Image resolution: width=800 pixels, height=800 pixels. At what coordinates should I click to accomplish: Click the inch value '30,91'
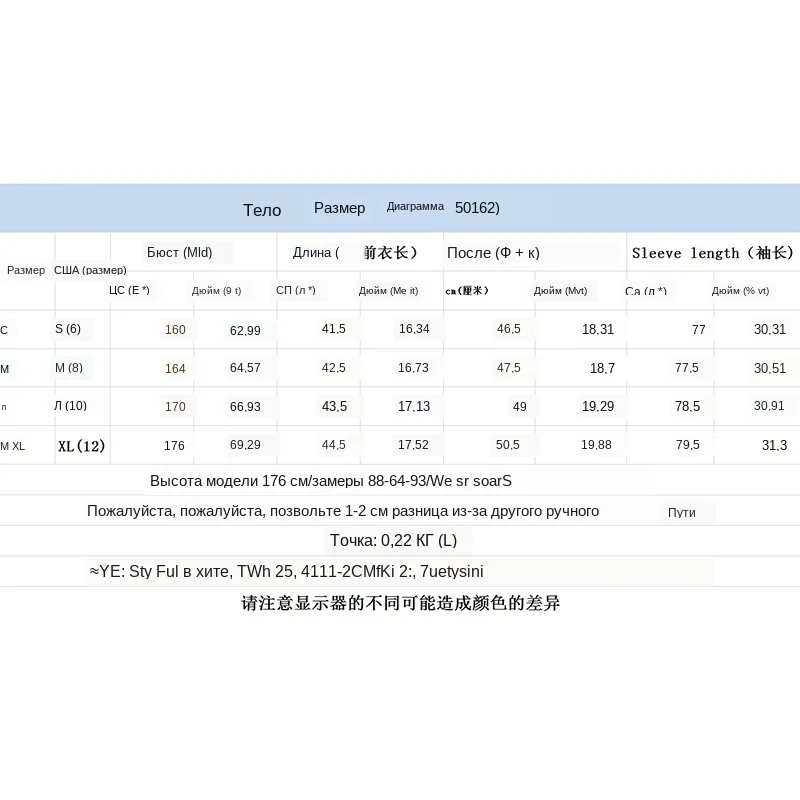(x=769, y=406)
